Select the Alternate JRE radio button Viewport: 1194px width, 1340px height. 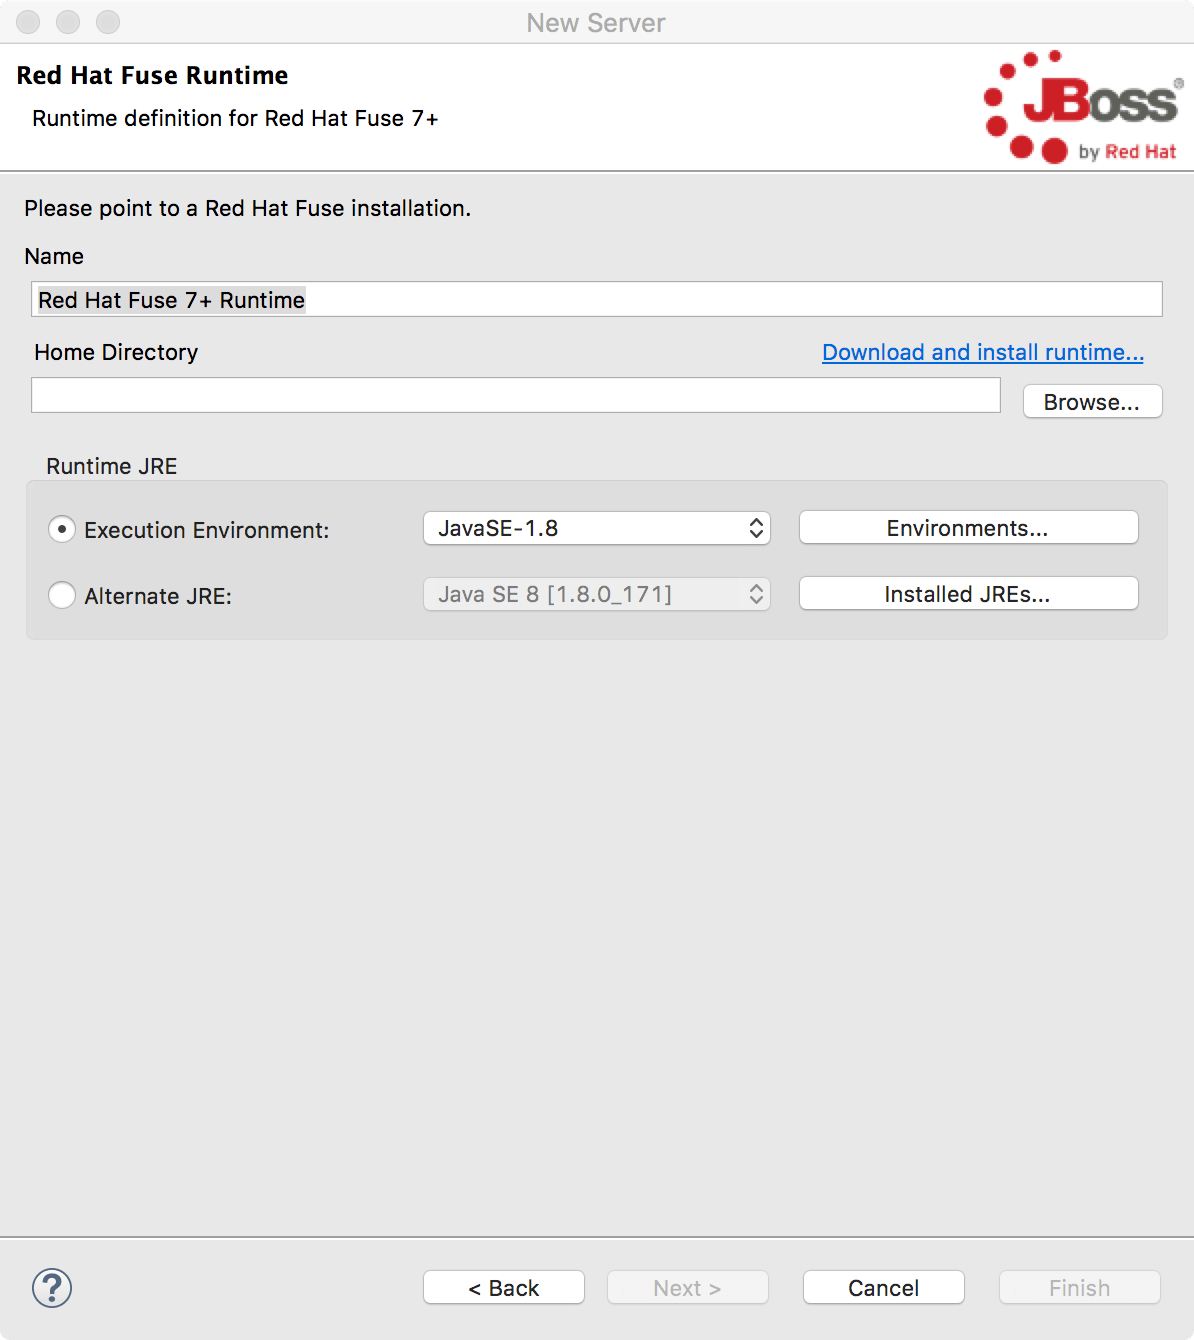pos(61,595)
